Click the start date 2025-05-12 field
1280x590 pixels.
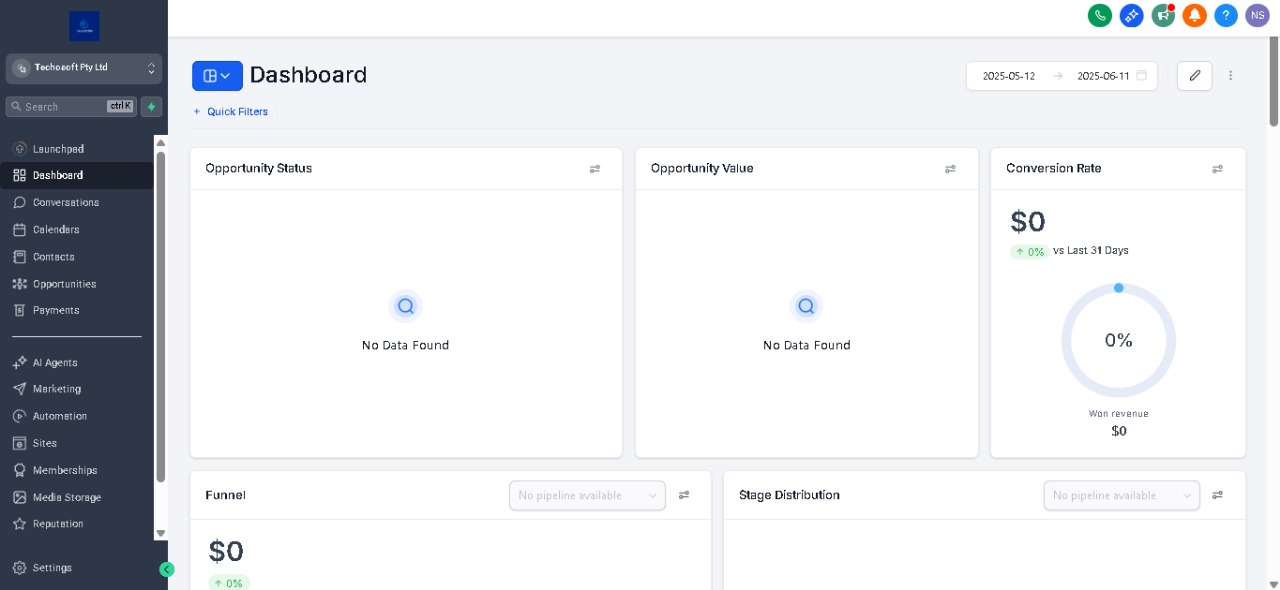point(1009,76)
